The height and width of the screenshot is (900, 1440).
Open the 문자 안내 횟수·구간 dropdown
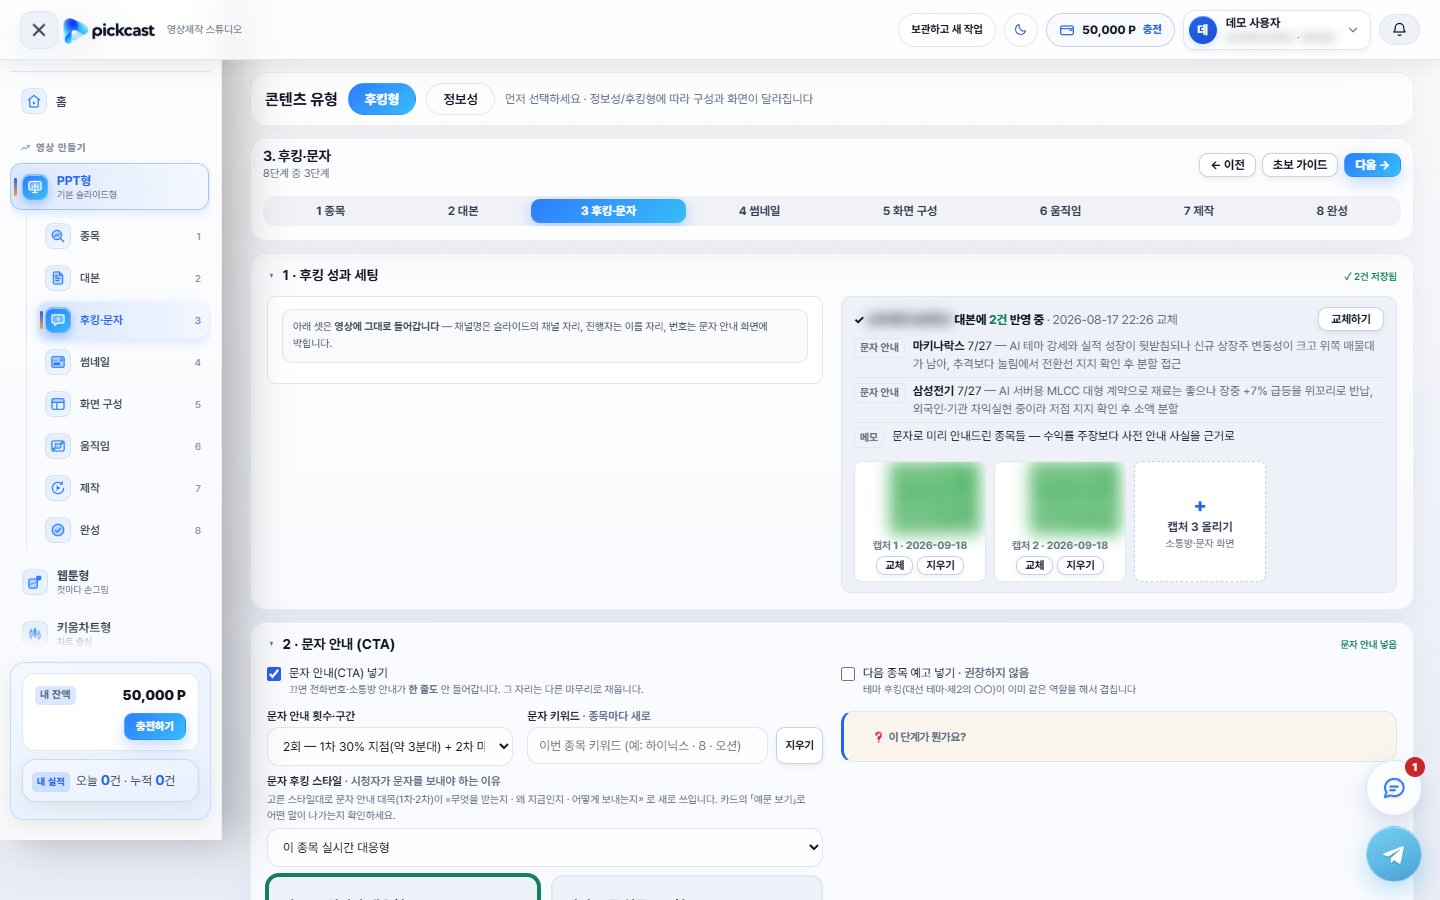390,746
